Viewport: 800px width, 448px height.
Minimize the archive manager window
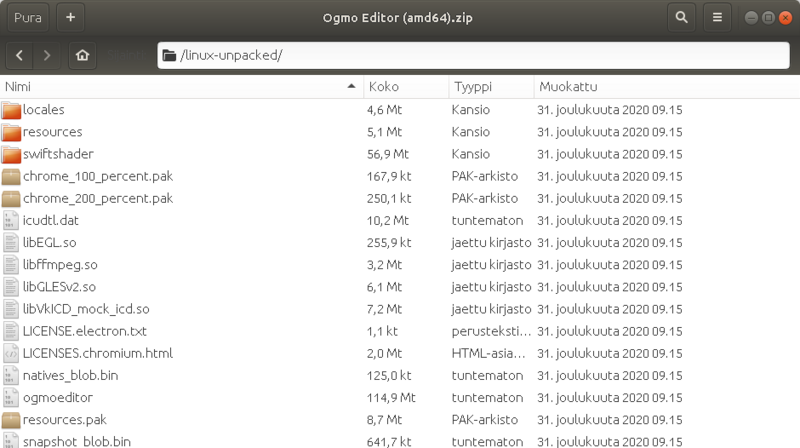(x=749, y=17)
